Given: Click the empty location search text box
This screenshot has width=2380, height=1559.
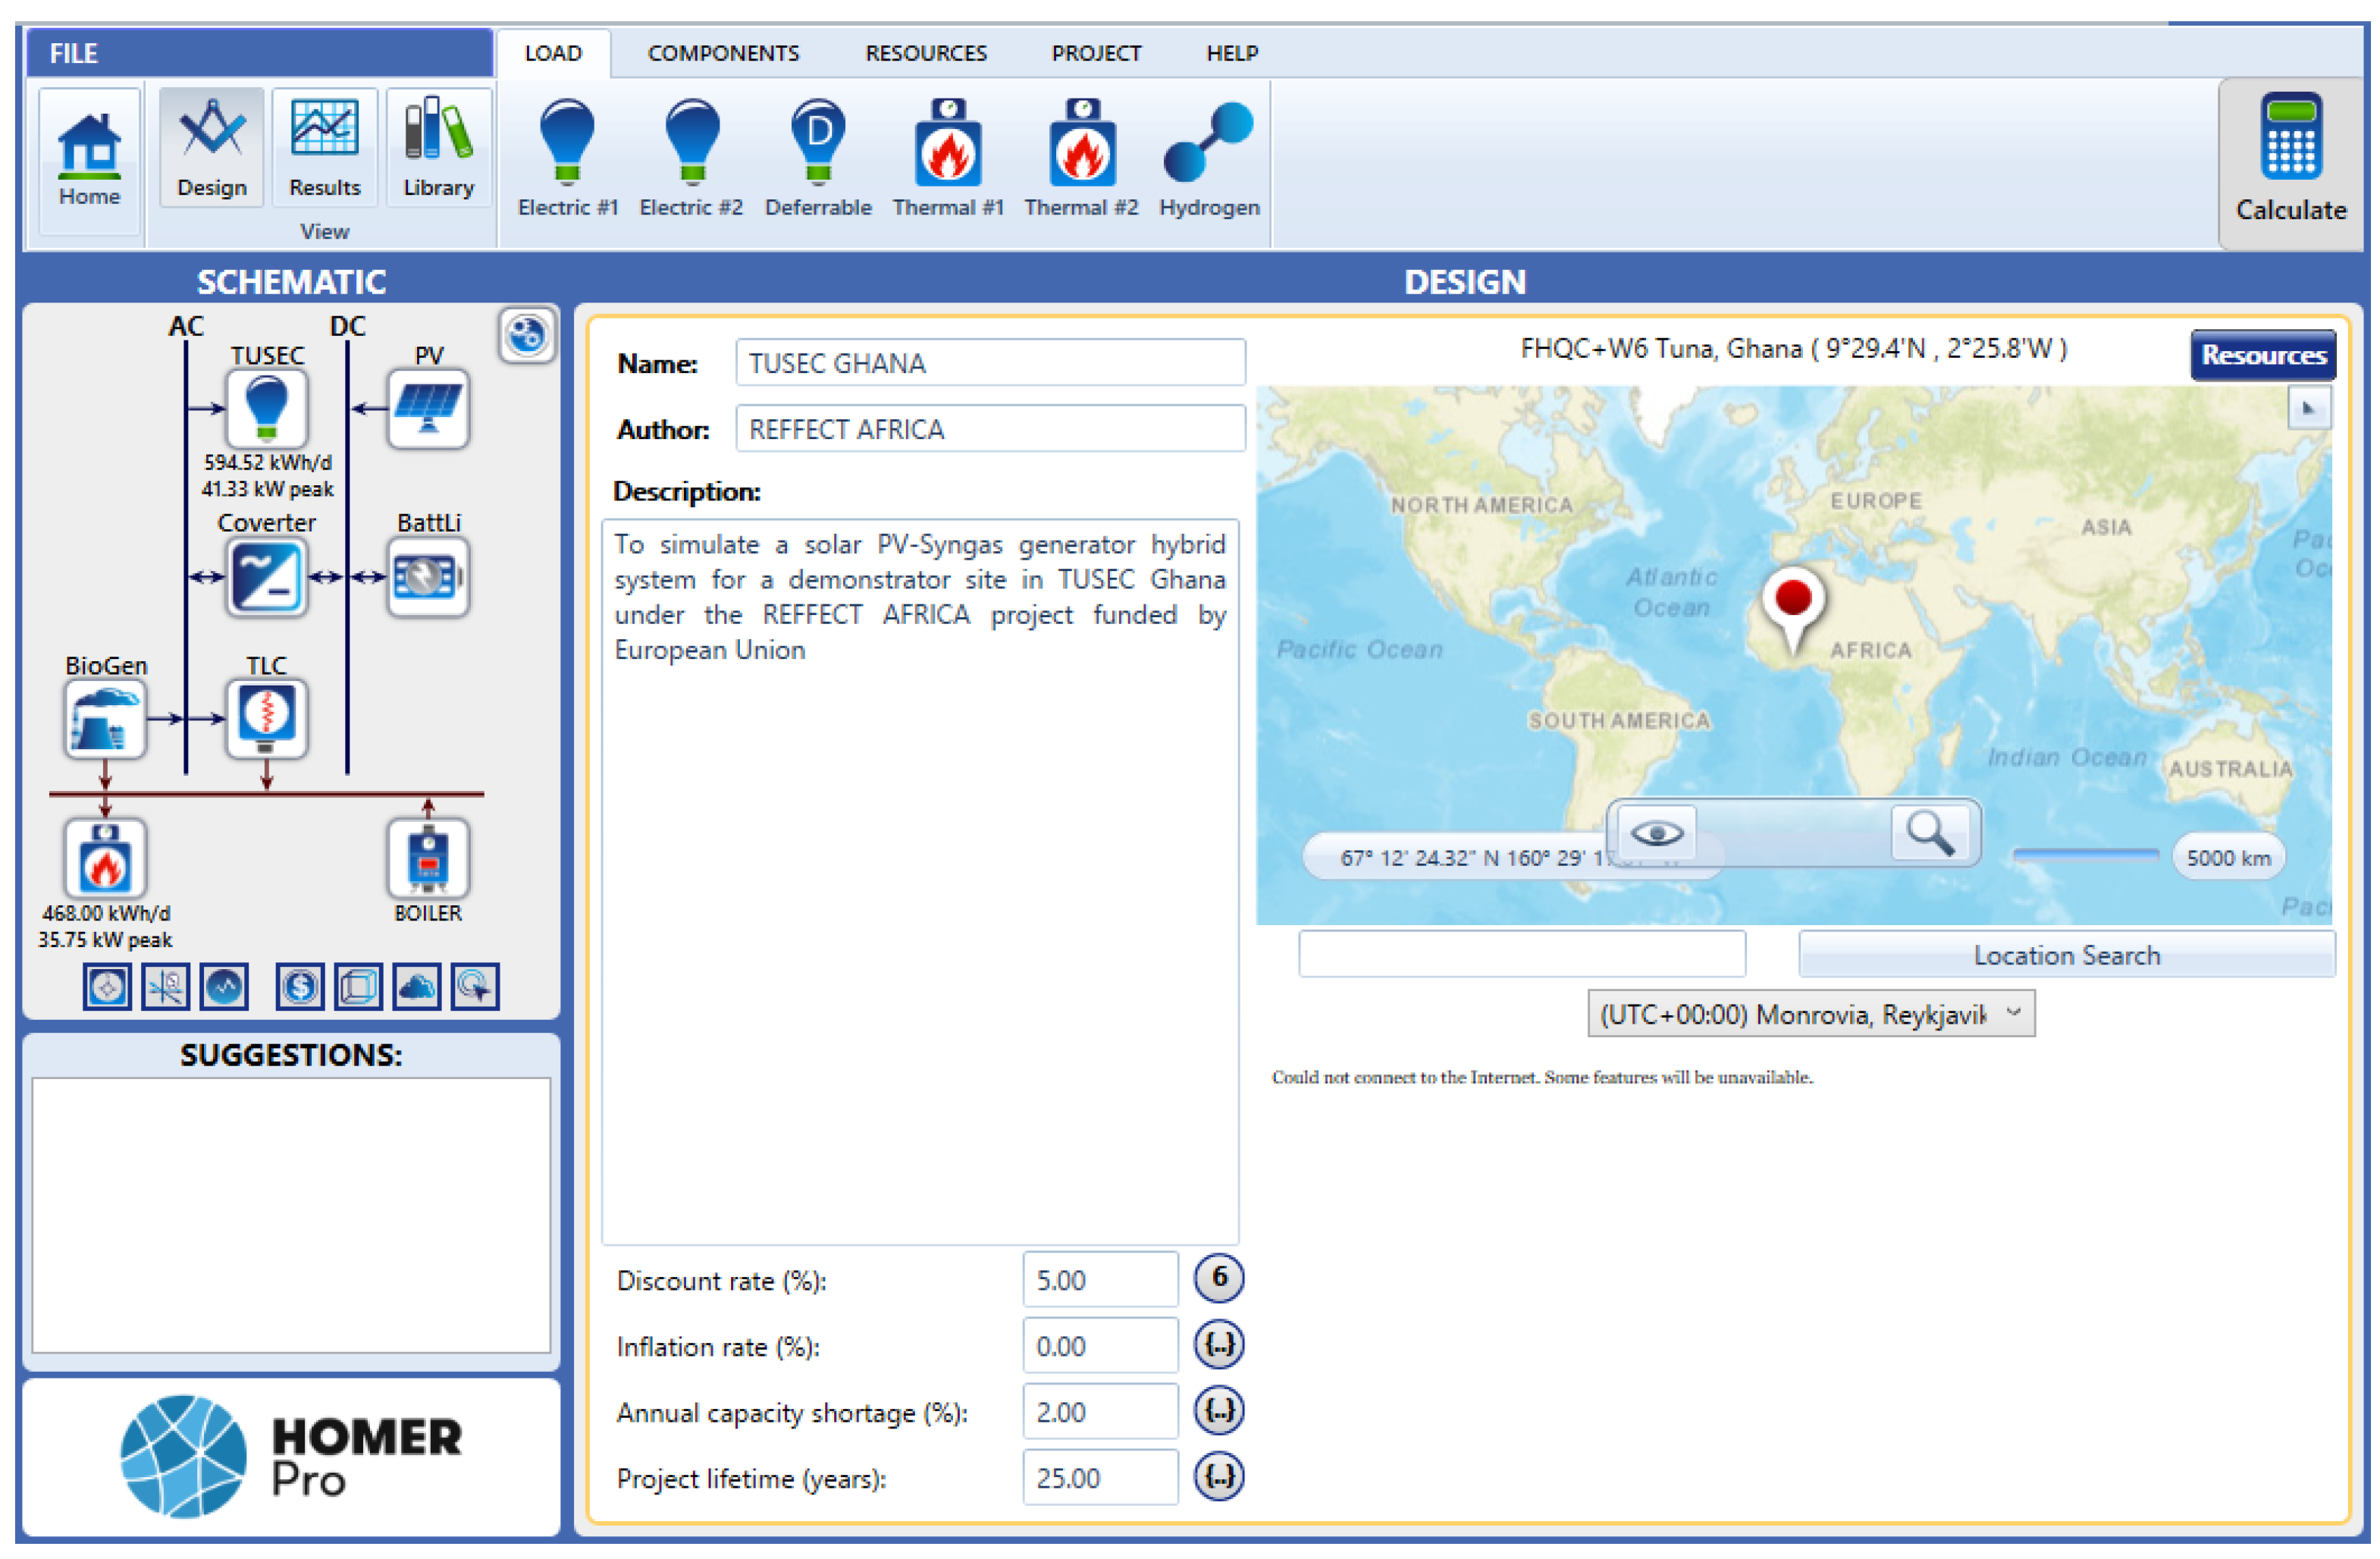Looking at the screenshot, I should tap(1522, 954).
